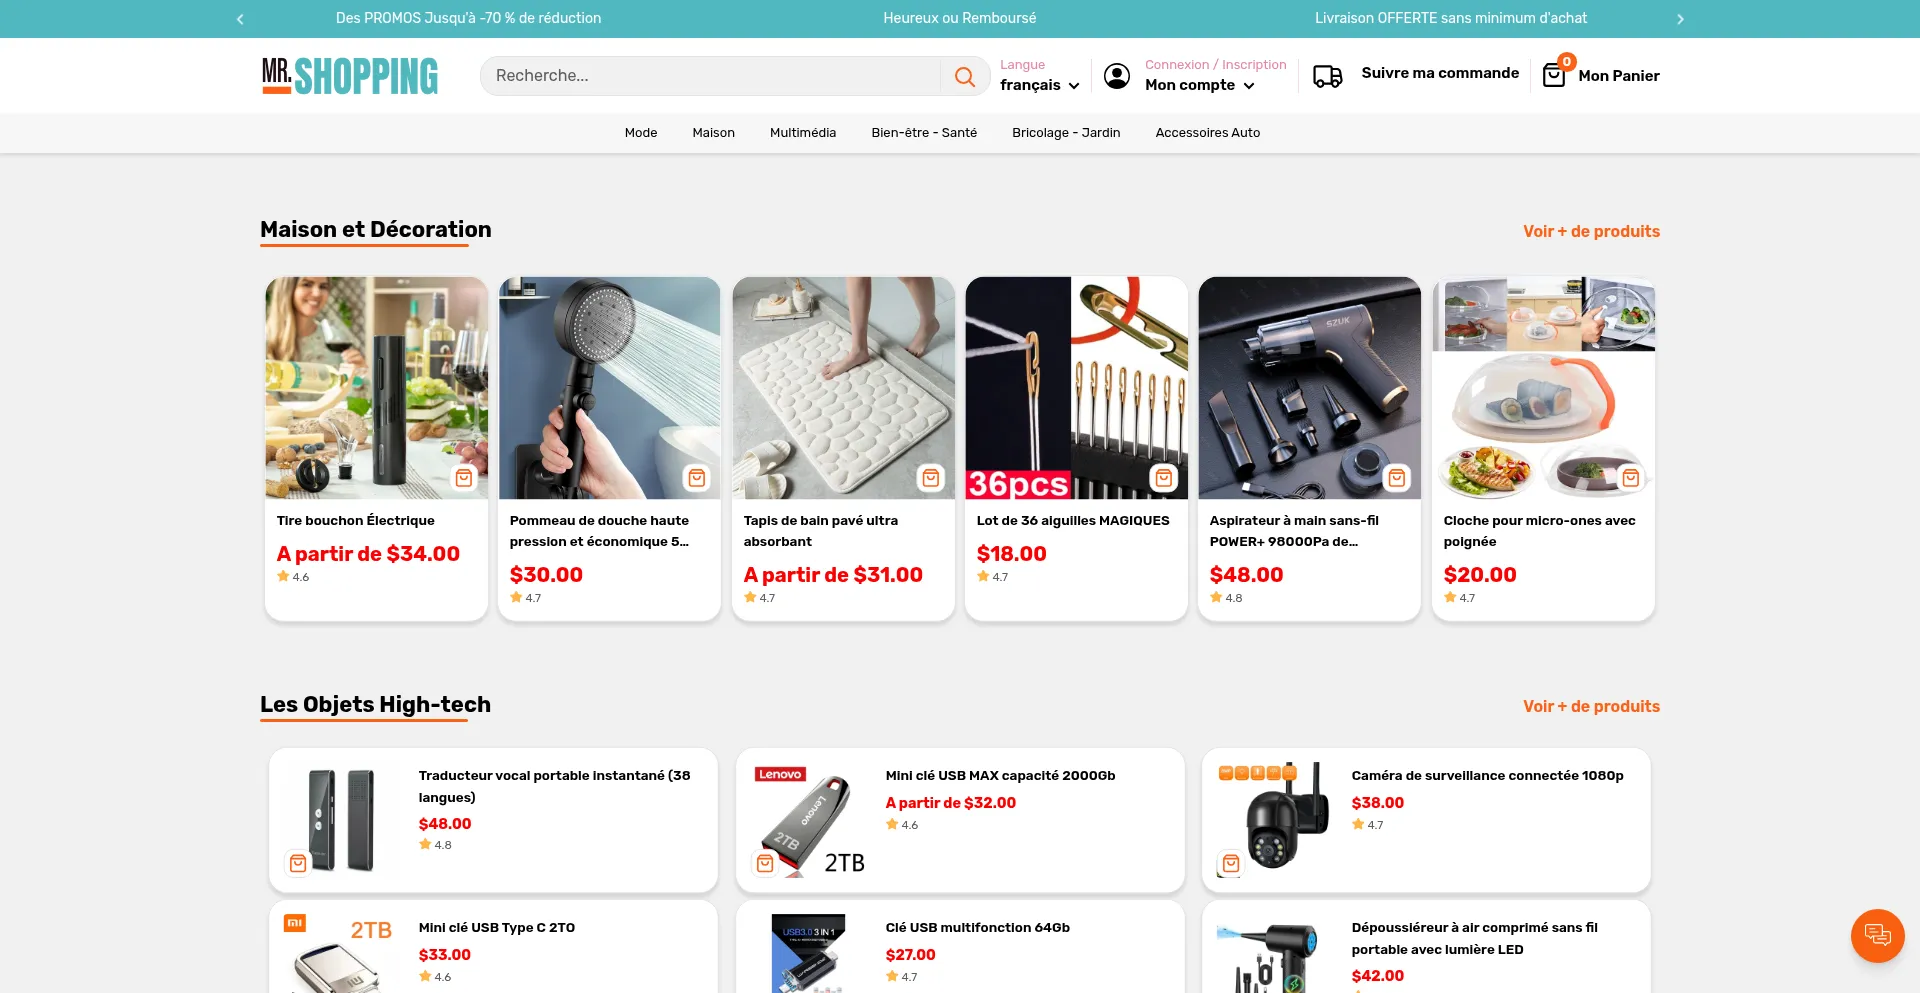Open Mon Panier link
The height and width of the screenshot is (993, 1920).
[x=1619, y=76]
